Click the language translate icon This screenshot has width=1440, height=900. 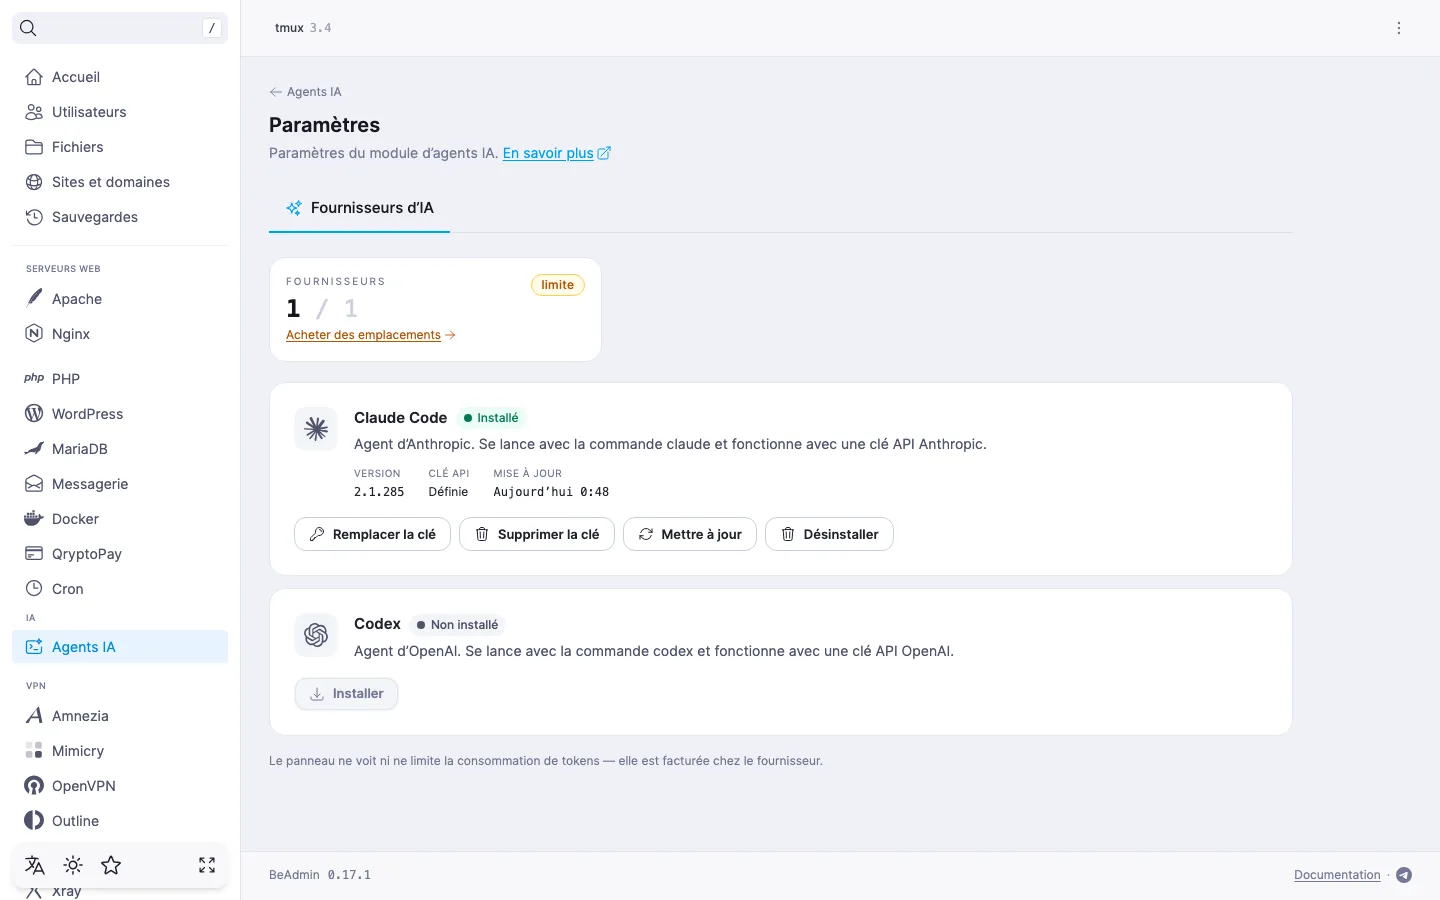35,865
